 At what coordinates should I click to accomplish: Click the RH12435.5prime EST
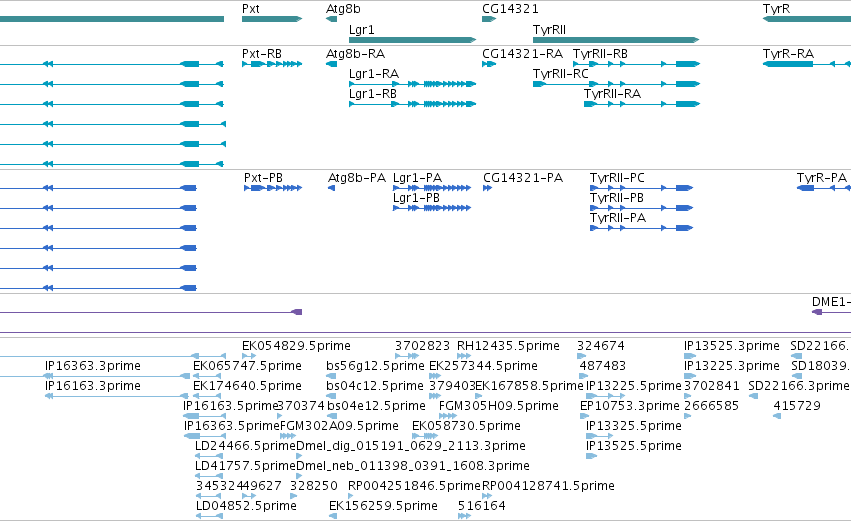coord(464,356)
